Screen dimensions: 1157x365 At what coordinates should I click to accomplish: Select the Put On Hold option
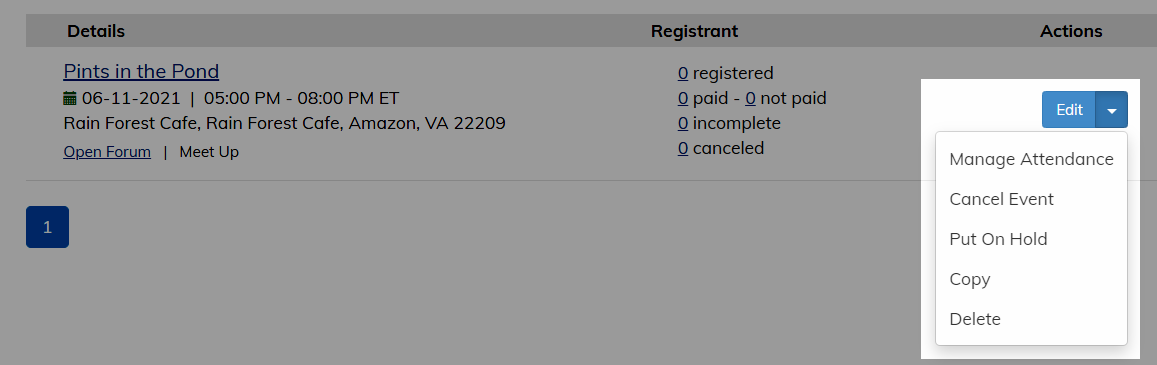click(1031, 239)
